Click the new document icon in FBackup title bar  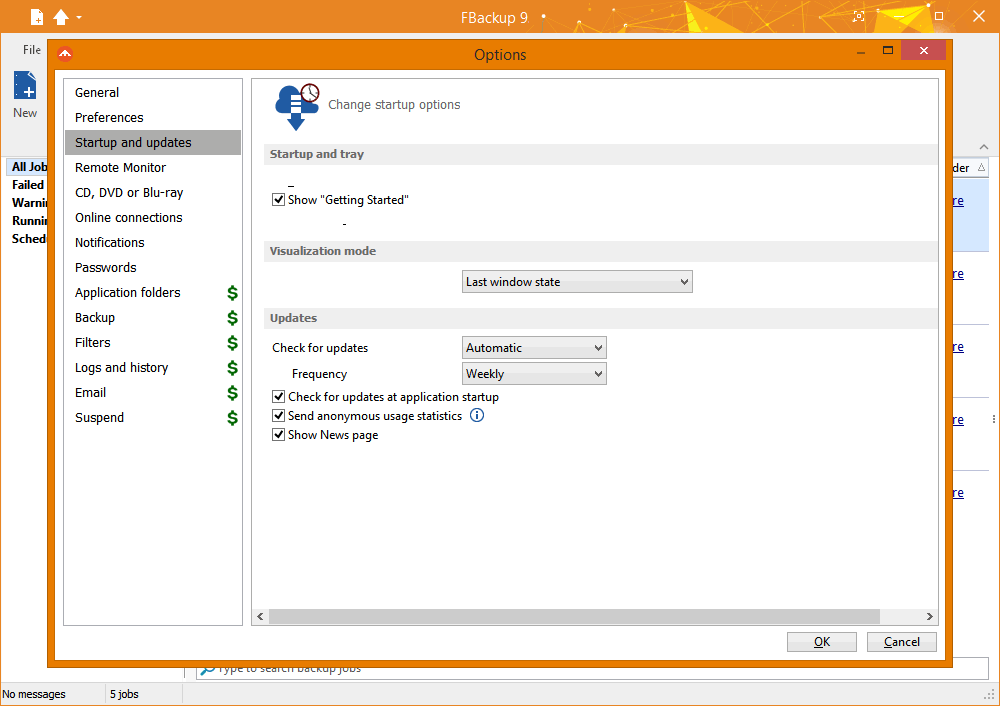pos(37,17)
